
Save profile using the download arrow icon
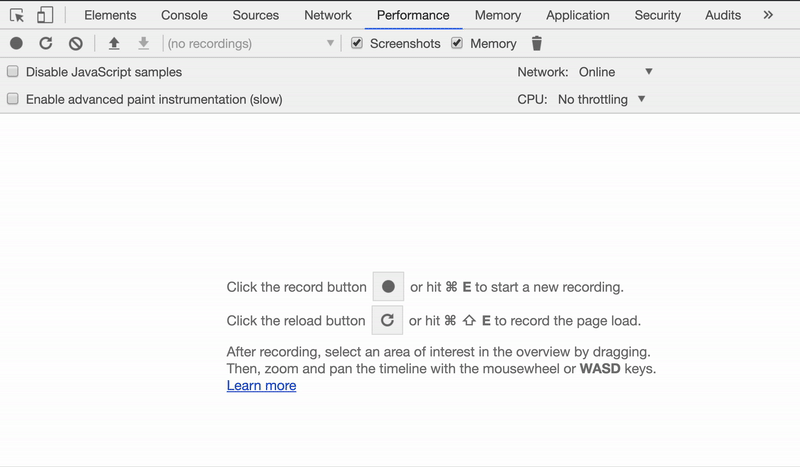143,43
